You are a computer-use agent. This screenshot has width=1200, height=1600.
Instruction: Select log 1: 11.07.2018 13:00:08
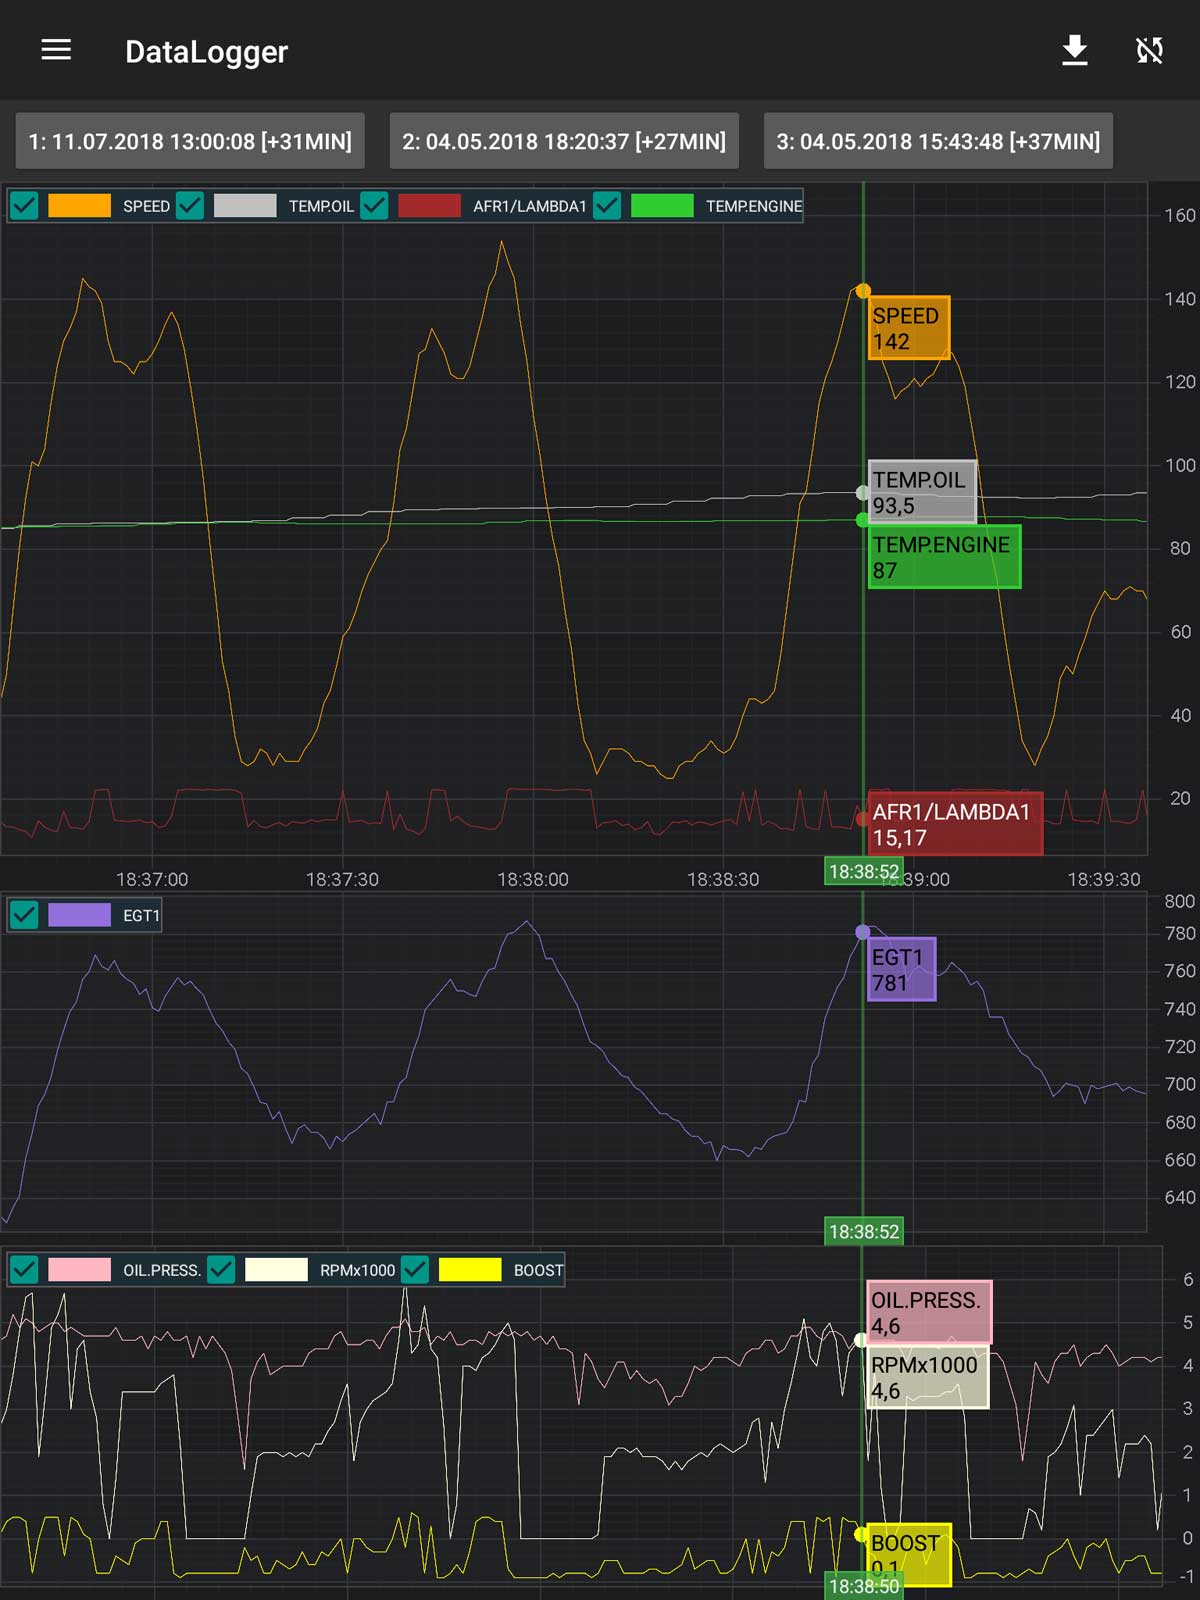190,141
